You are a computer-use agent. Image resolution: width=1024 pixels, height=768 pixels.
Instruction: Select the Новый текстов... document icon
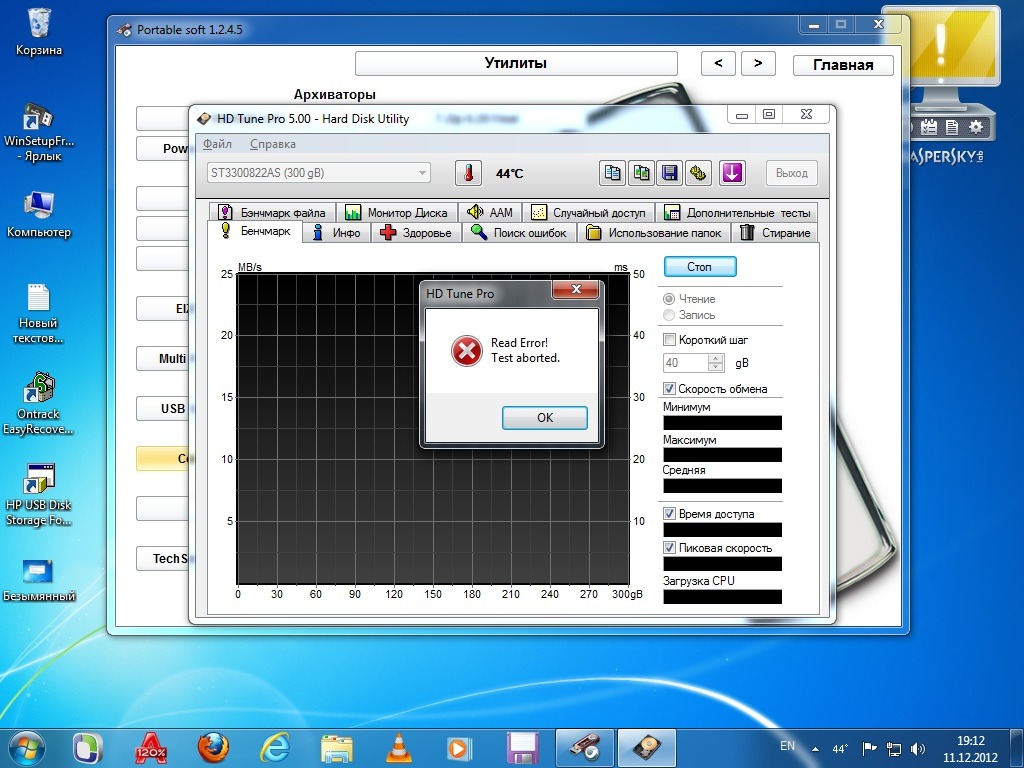(39, 313)
